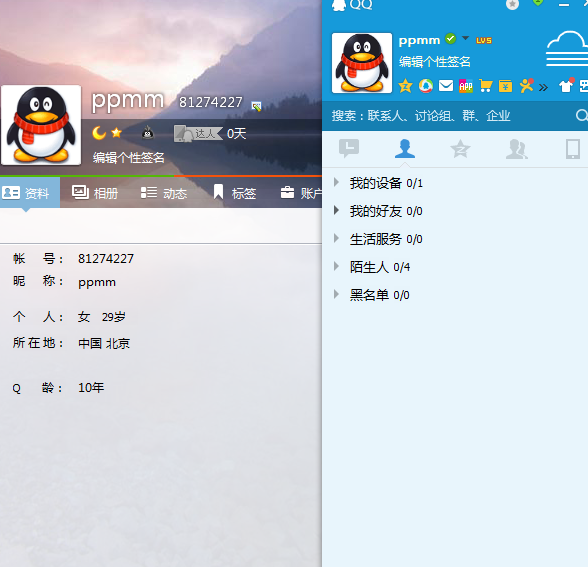Click the ppmm nickname in the main panel
This screenshot has height=567, width=588.
click(x=419, y=40)
